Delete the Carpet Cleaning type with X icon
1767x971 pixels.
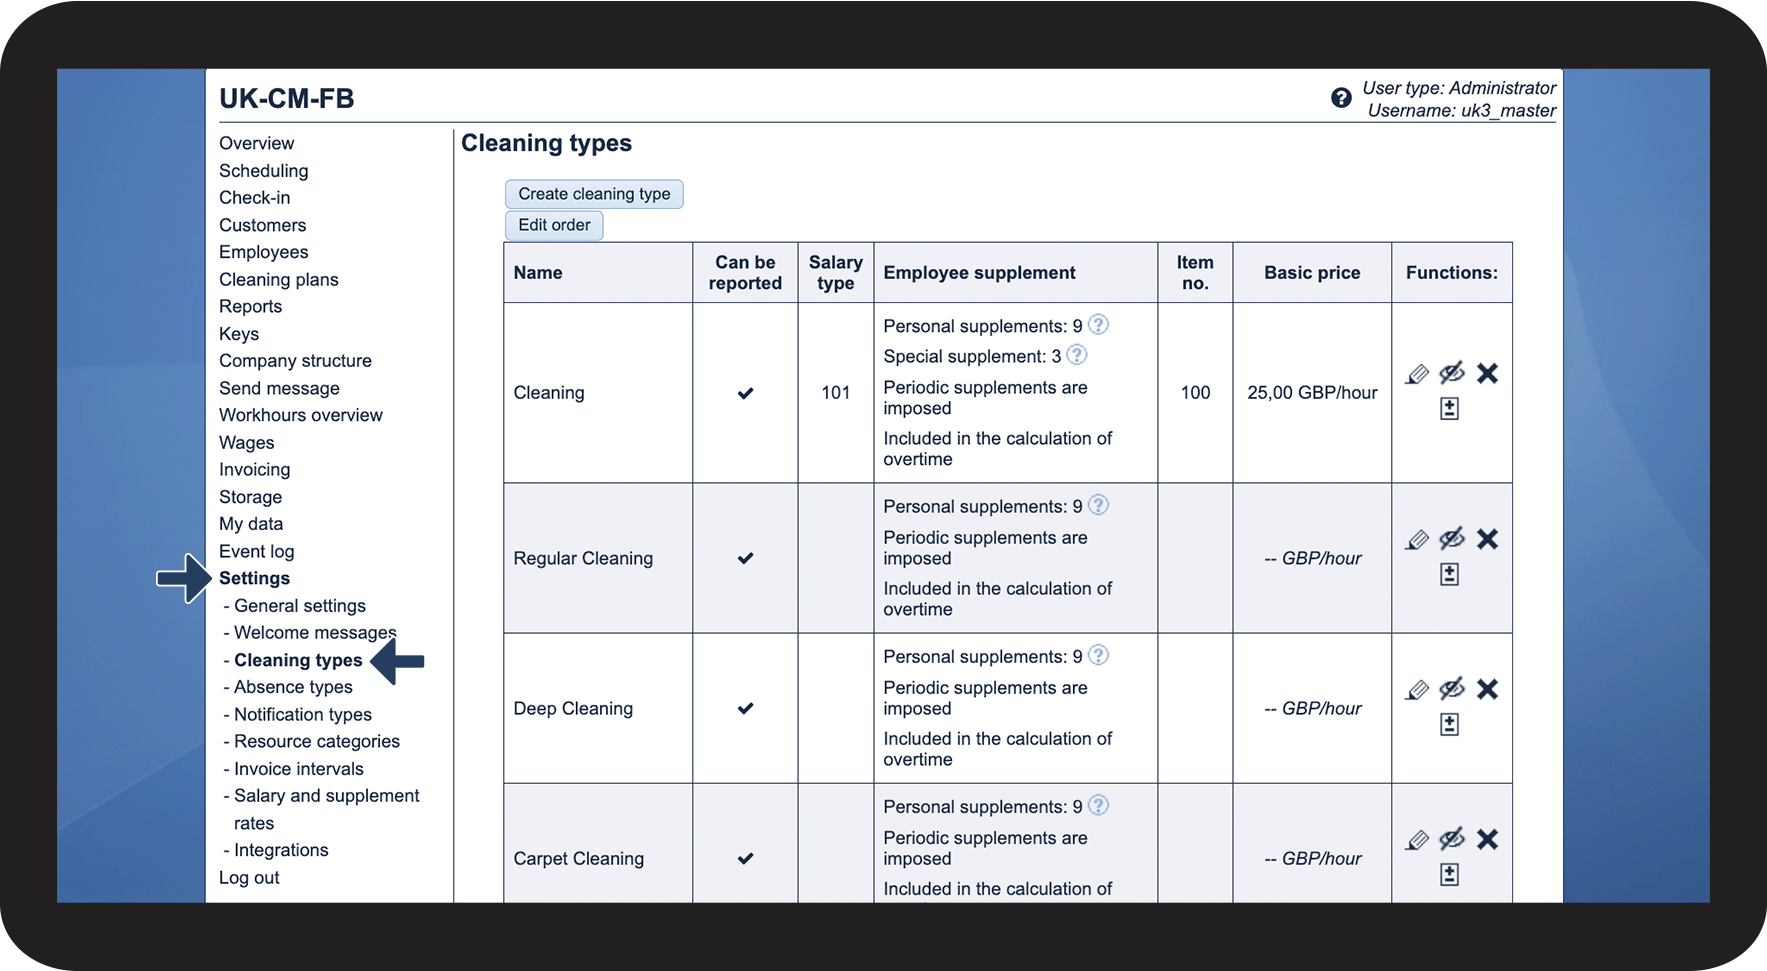(1487, 839)
